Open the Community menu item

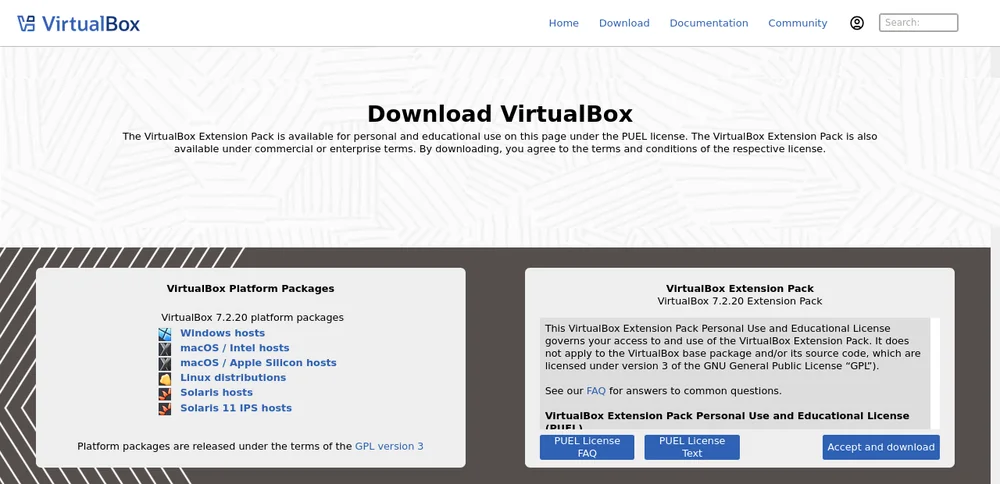tap(797, 23)
